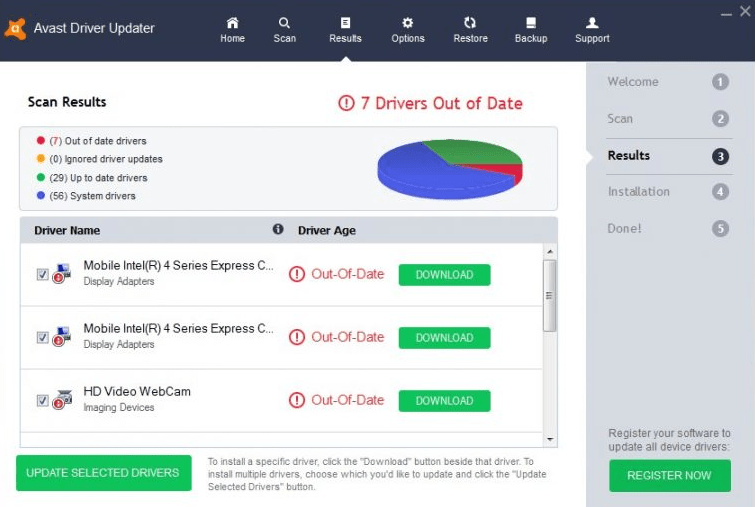Click Update Selected Drivers button
The height and width of the screenshot is (507, 755).
[x=104, y=473]
